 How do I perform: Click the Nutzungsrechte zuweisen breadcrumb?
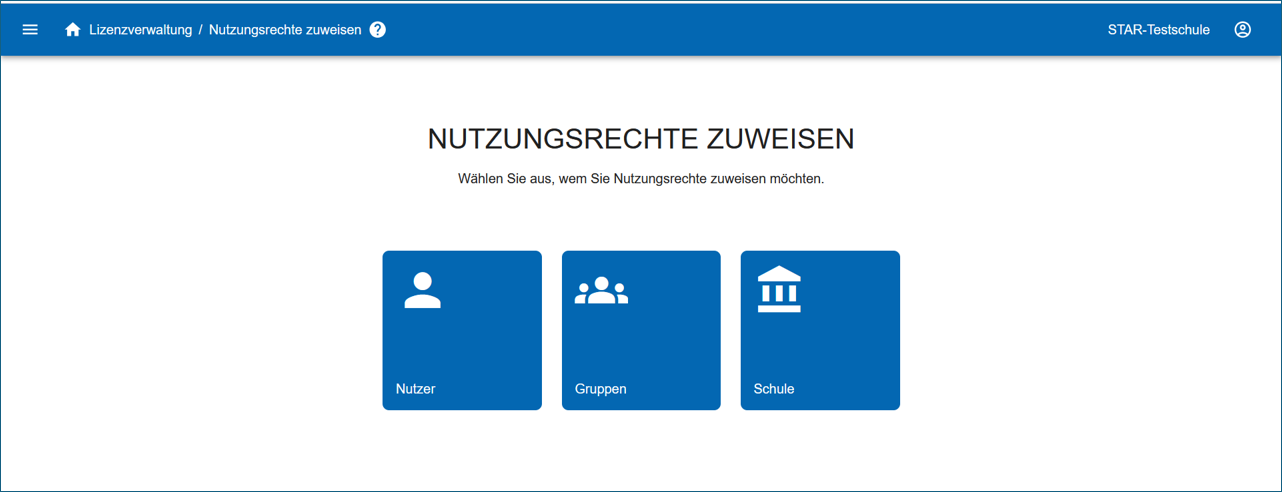(285, 30)
